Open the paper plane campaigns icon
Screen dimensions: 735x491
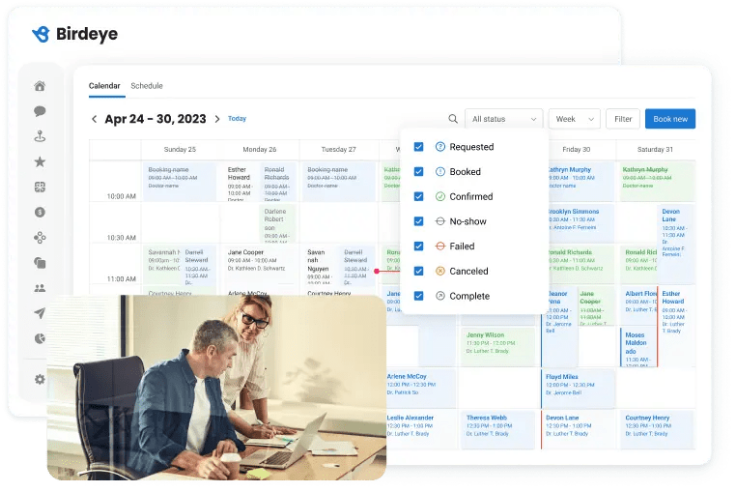click(x=40, y=313)
